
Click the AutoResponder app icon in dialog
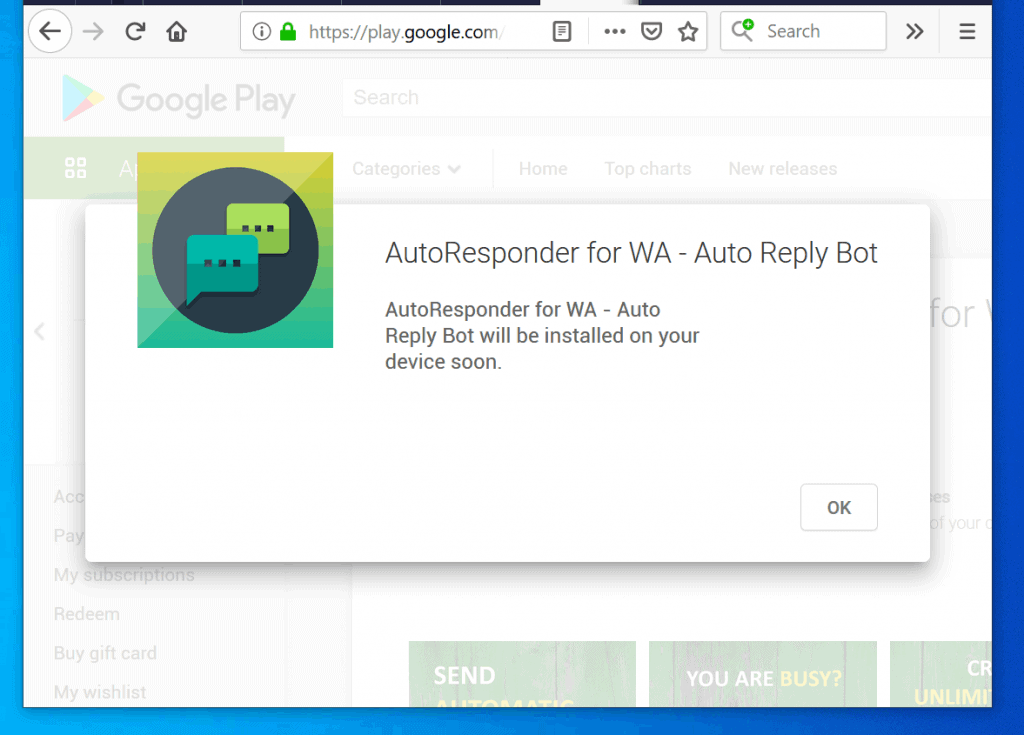click(235, 250)
